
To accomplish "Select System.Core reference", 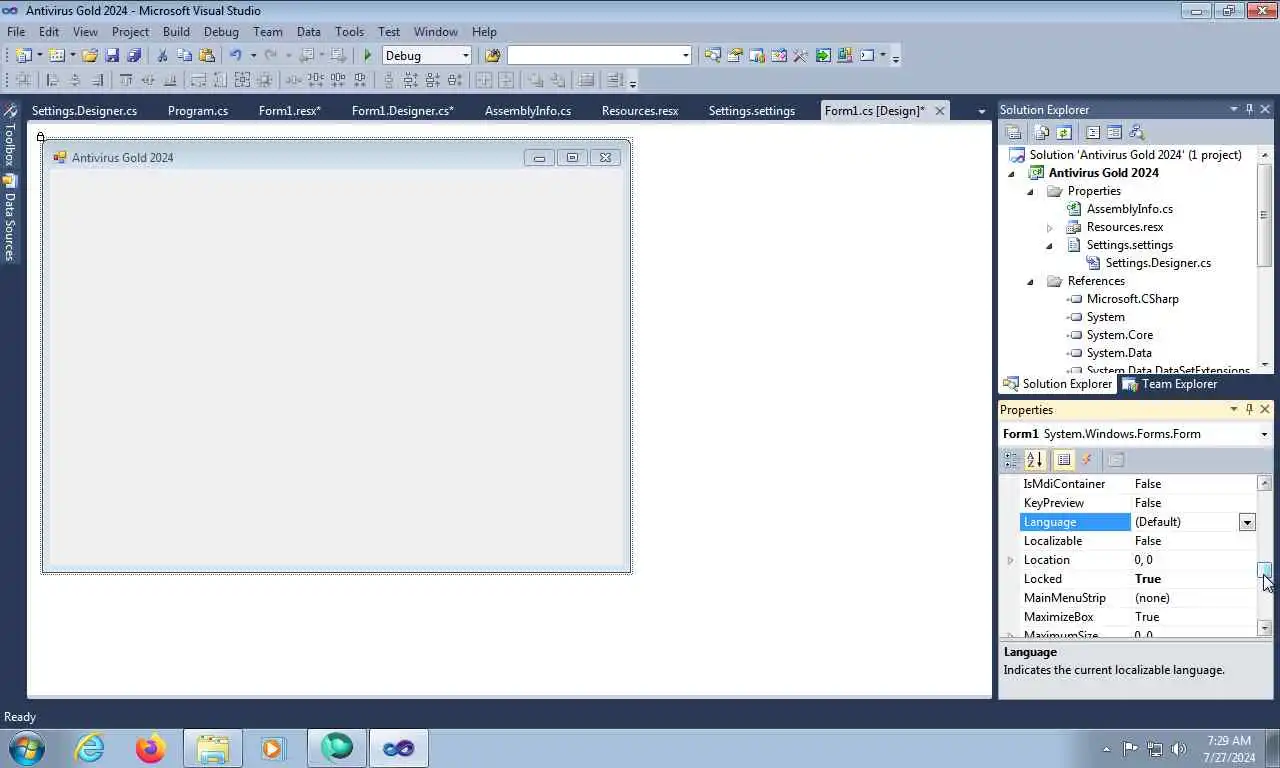I will [x=1119, y=335].
